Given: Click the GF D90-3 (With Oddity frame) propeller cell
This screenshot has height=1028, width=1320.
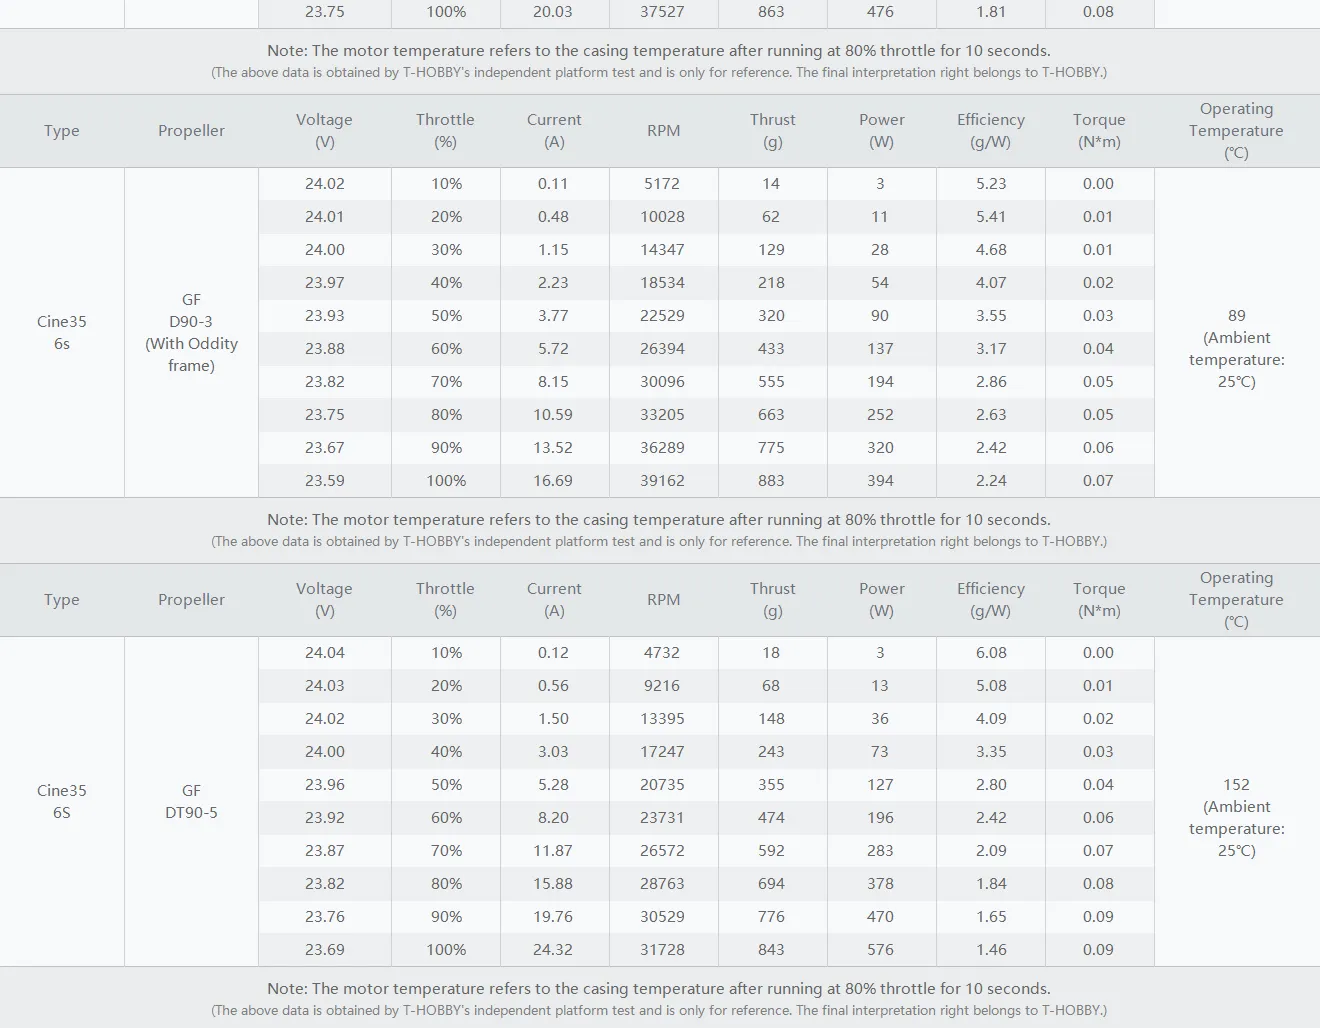Looking at the screenshot, I should click(x=191, y=332).
